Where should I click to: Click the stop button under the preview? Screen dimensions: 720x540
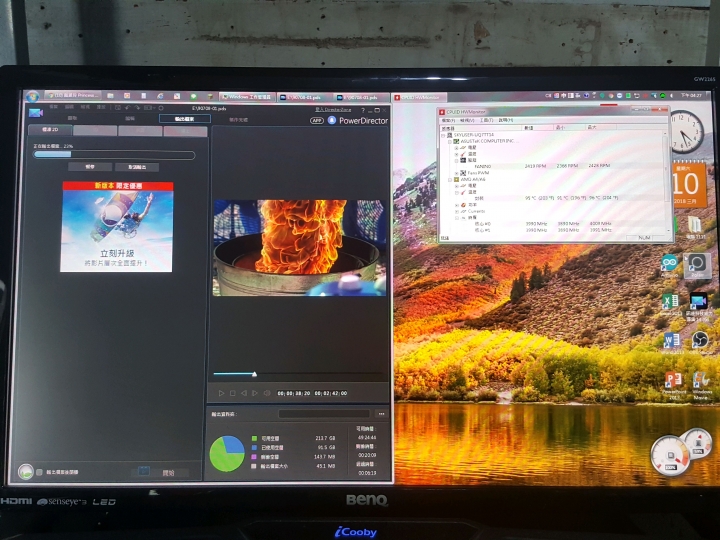coord(233,393)
